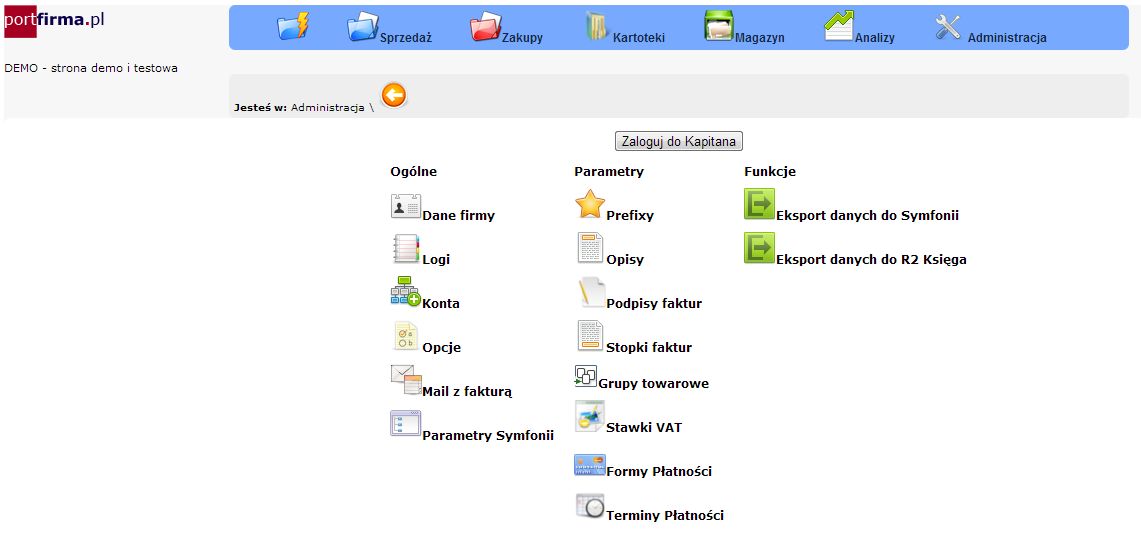Click the Ogólne section heading
1141x536 pixels.
click(413, 172)
